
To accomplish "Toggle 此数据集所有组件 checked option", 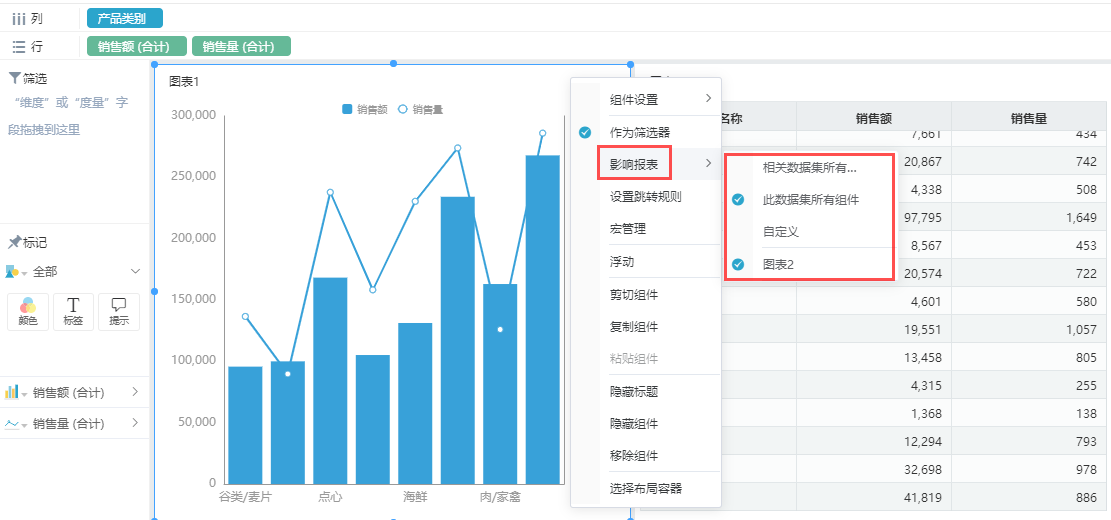I will coord(738,200).
